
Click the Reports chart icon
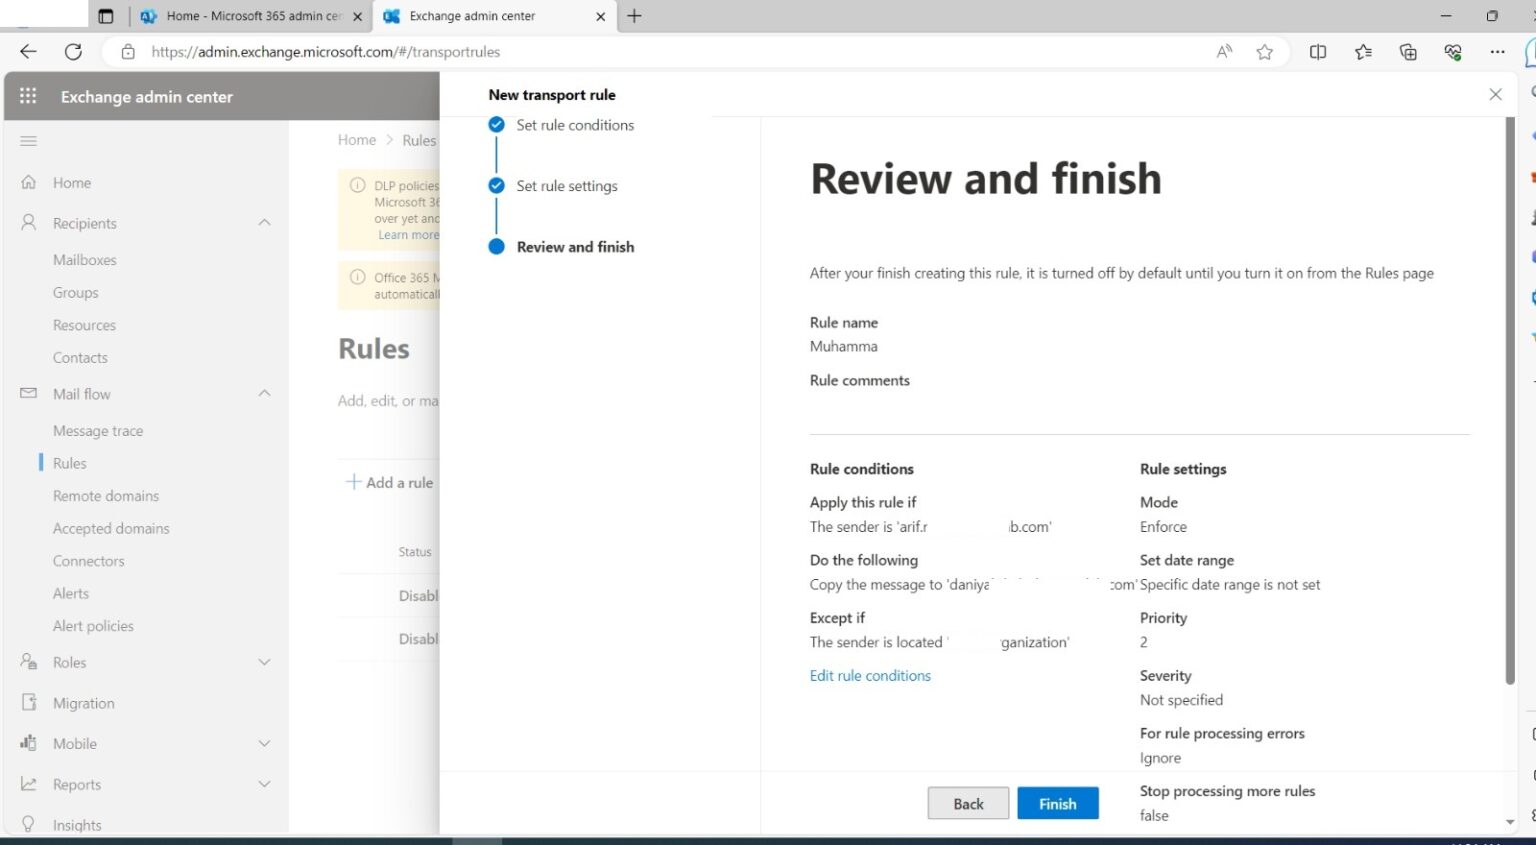pos(29,784)
